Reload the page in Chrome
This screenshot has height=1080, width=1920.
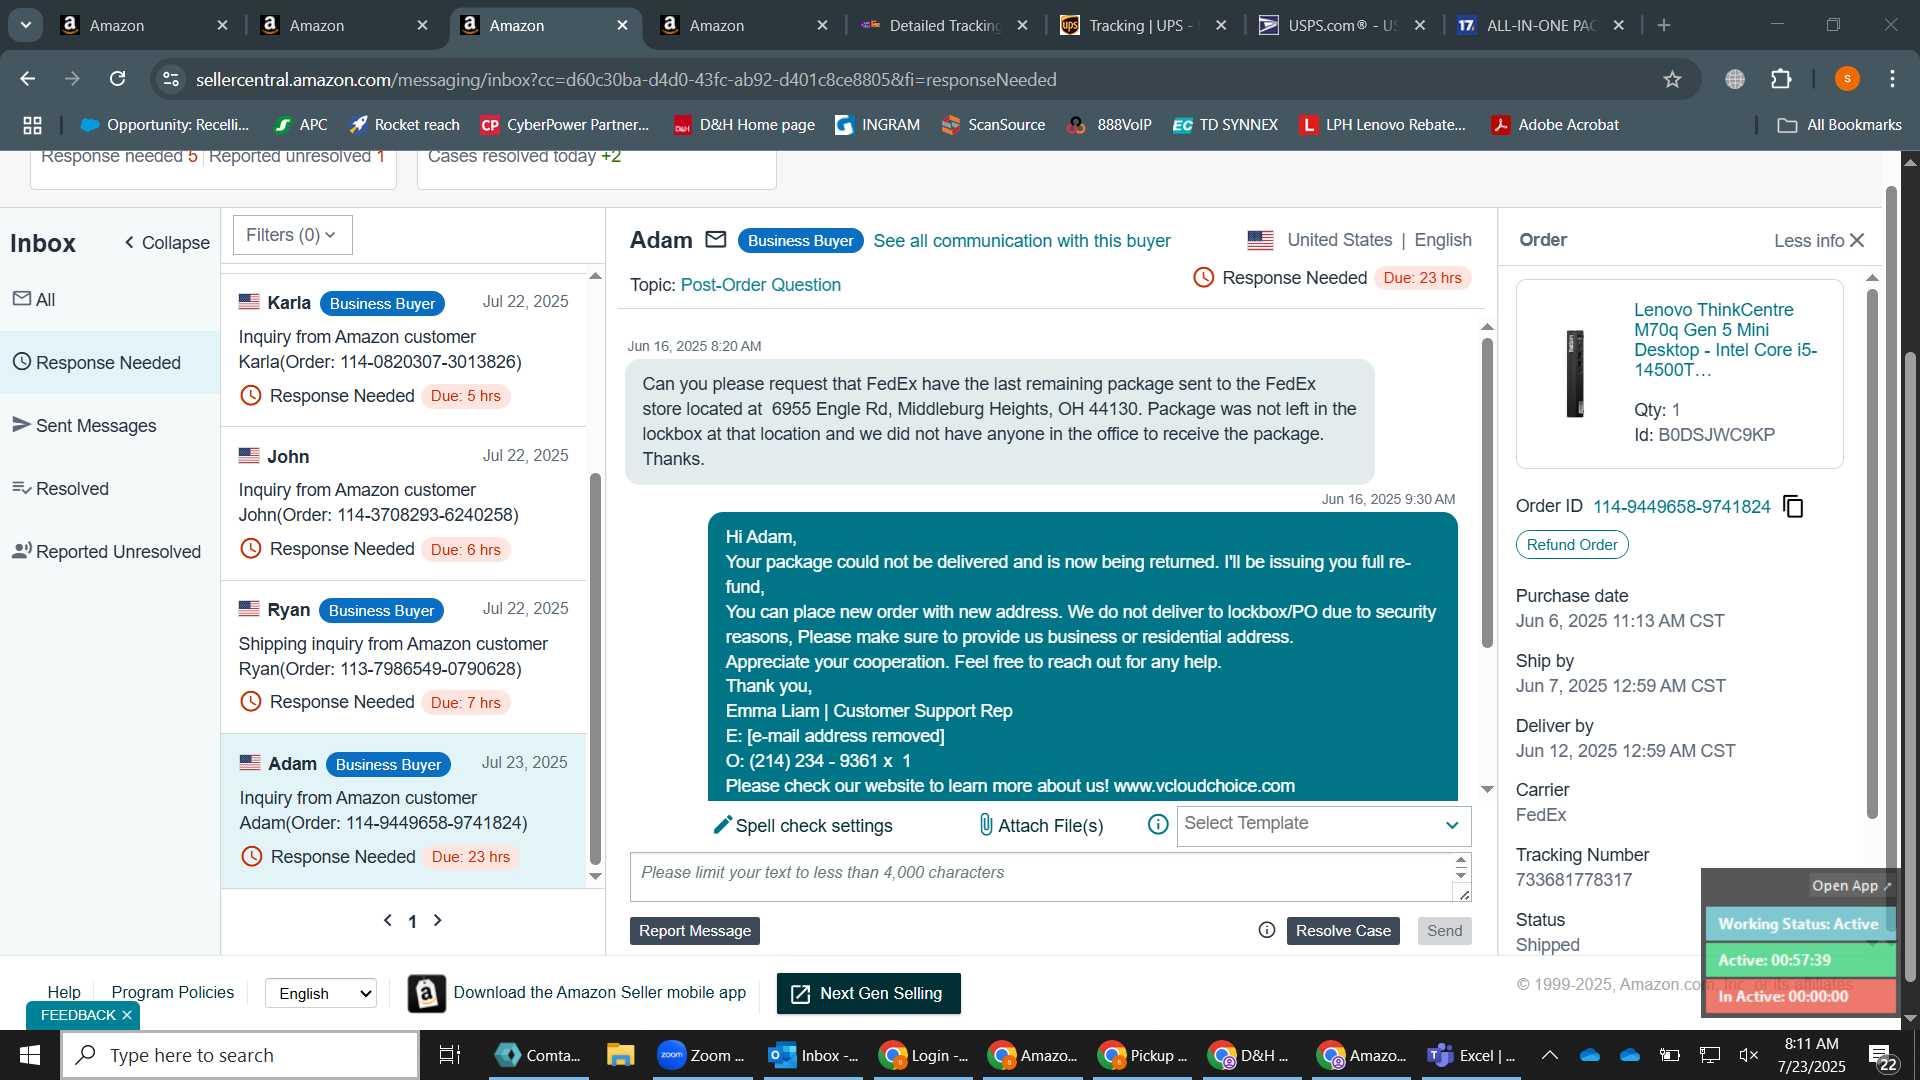118,79
